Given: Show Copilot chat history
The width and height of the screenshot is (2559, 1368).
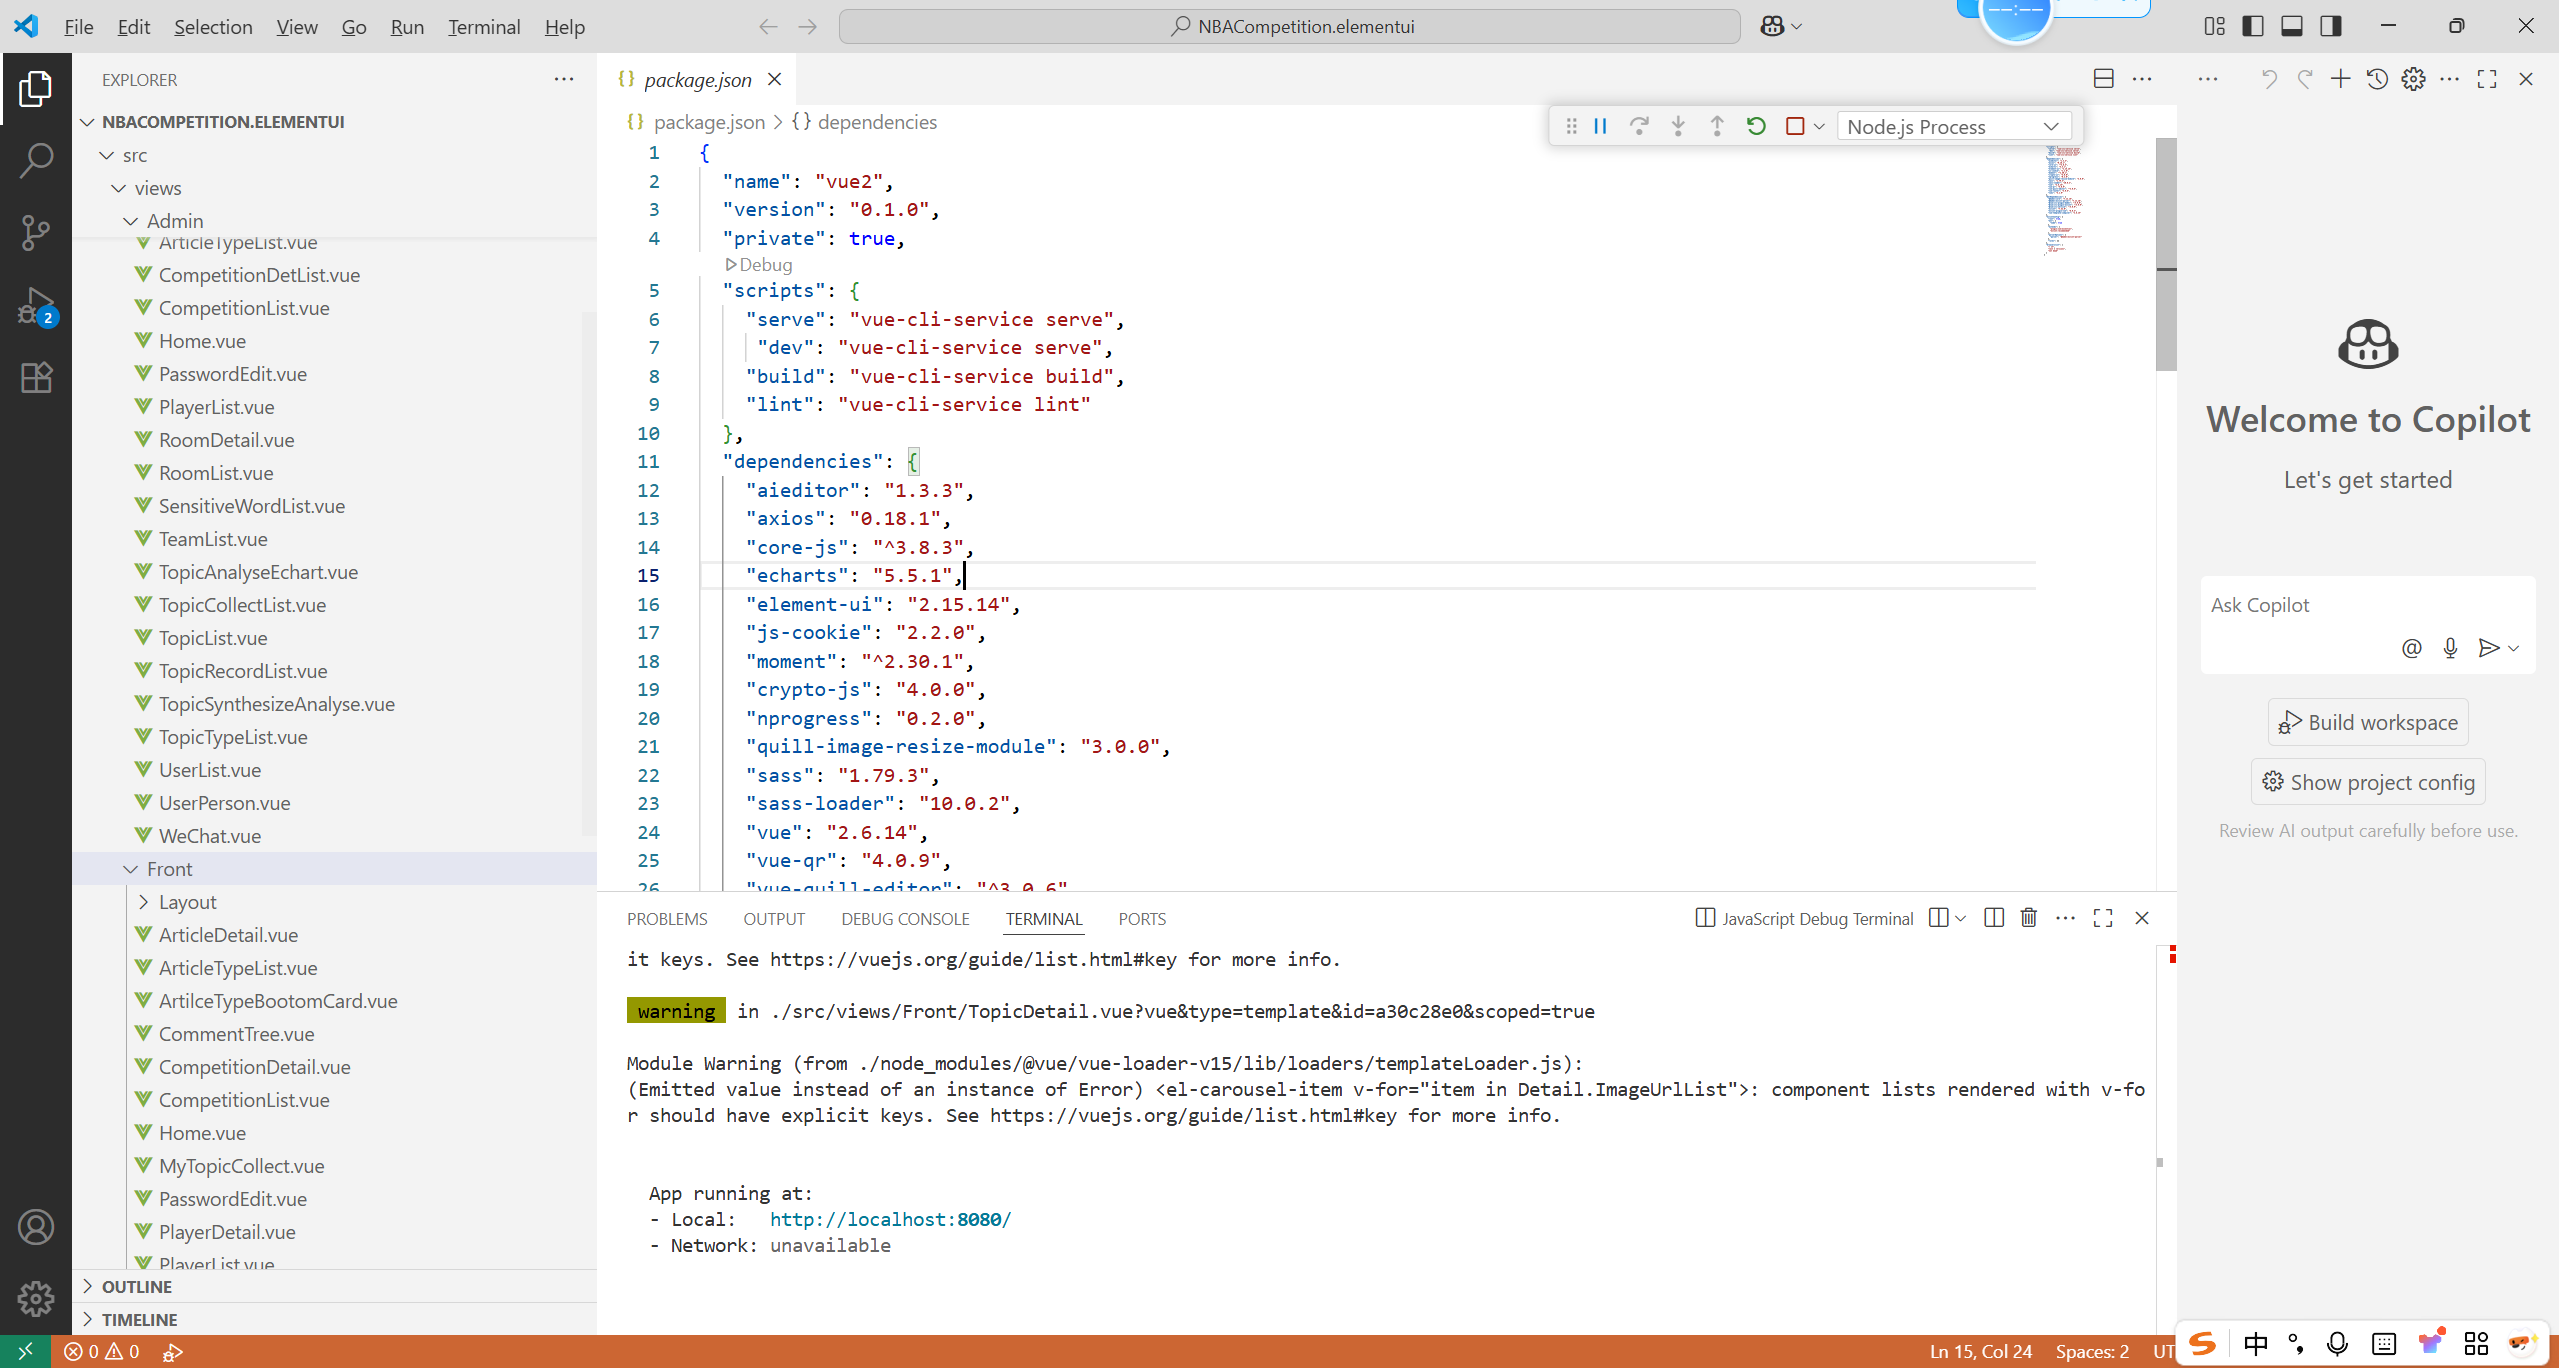Looking at the screenshot, I should click(2378, 79).
